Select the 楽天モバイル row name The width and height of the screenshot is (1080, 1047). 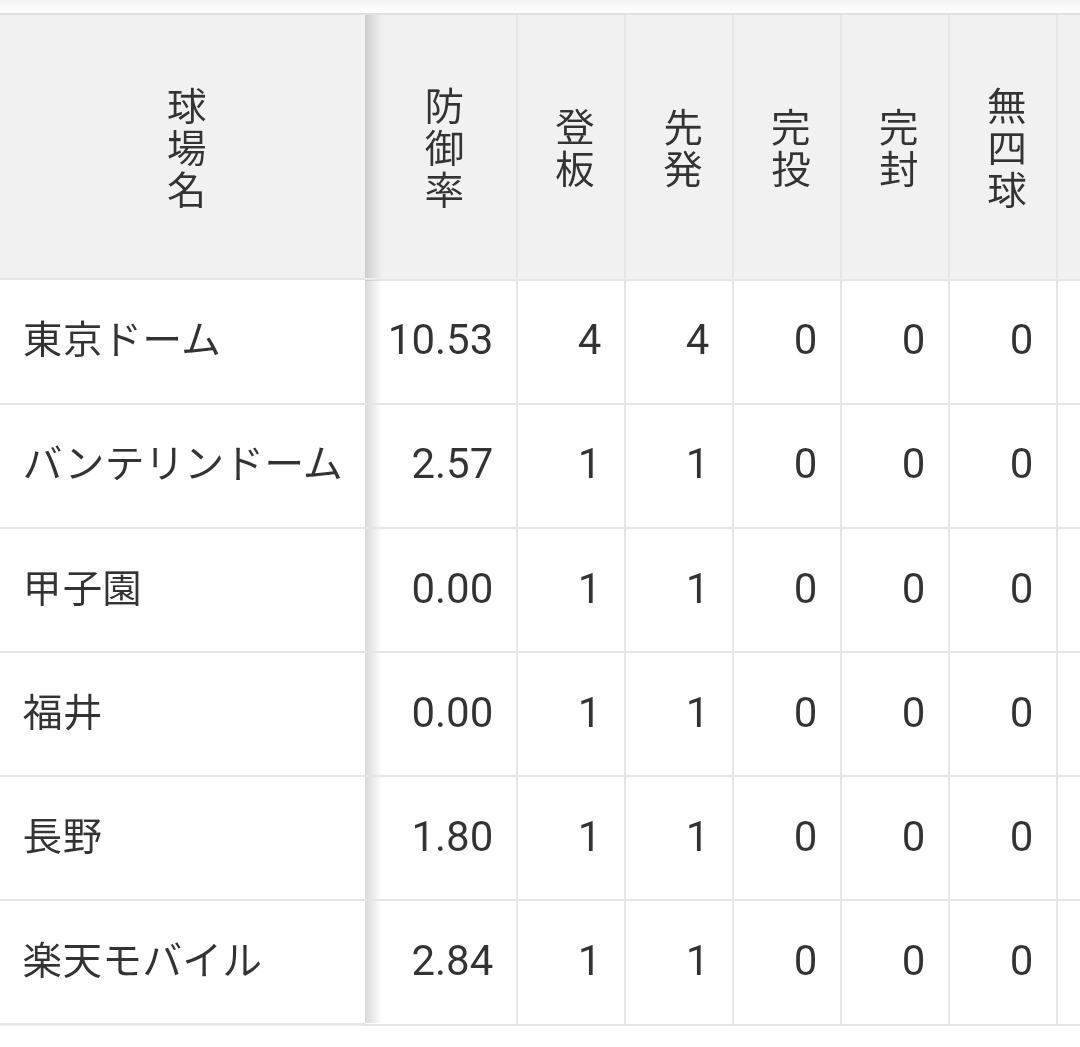point(143,961)
